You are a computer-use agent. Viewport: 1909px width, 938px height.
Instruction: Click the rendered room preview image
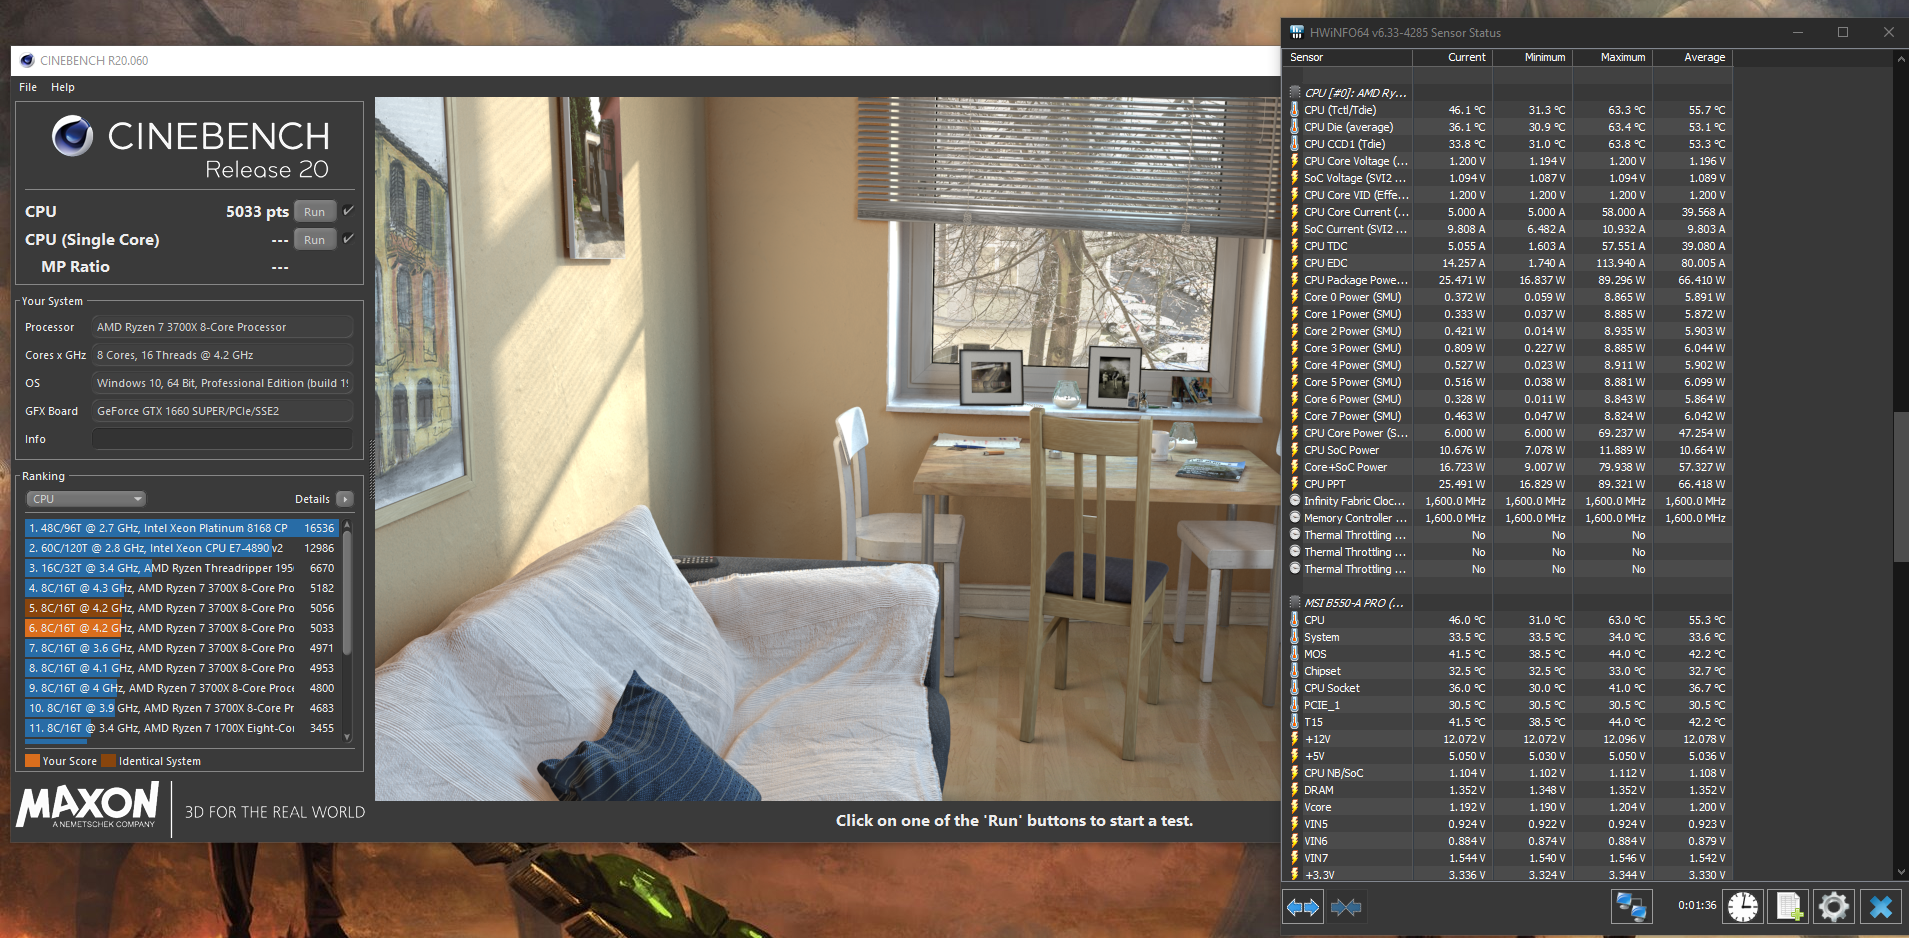[x=827, y=448]
